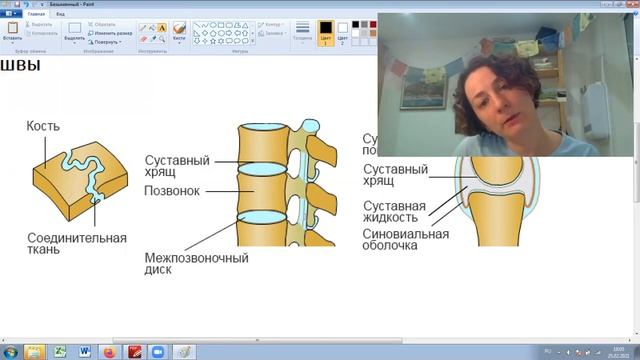The height and width of the screenshot is (360, 640).
Task: Pick the Line shape
Action: click(x=198, y=25)
